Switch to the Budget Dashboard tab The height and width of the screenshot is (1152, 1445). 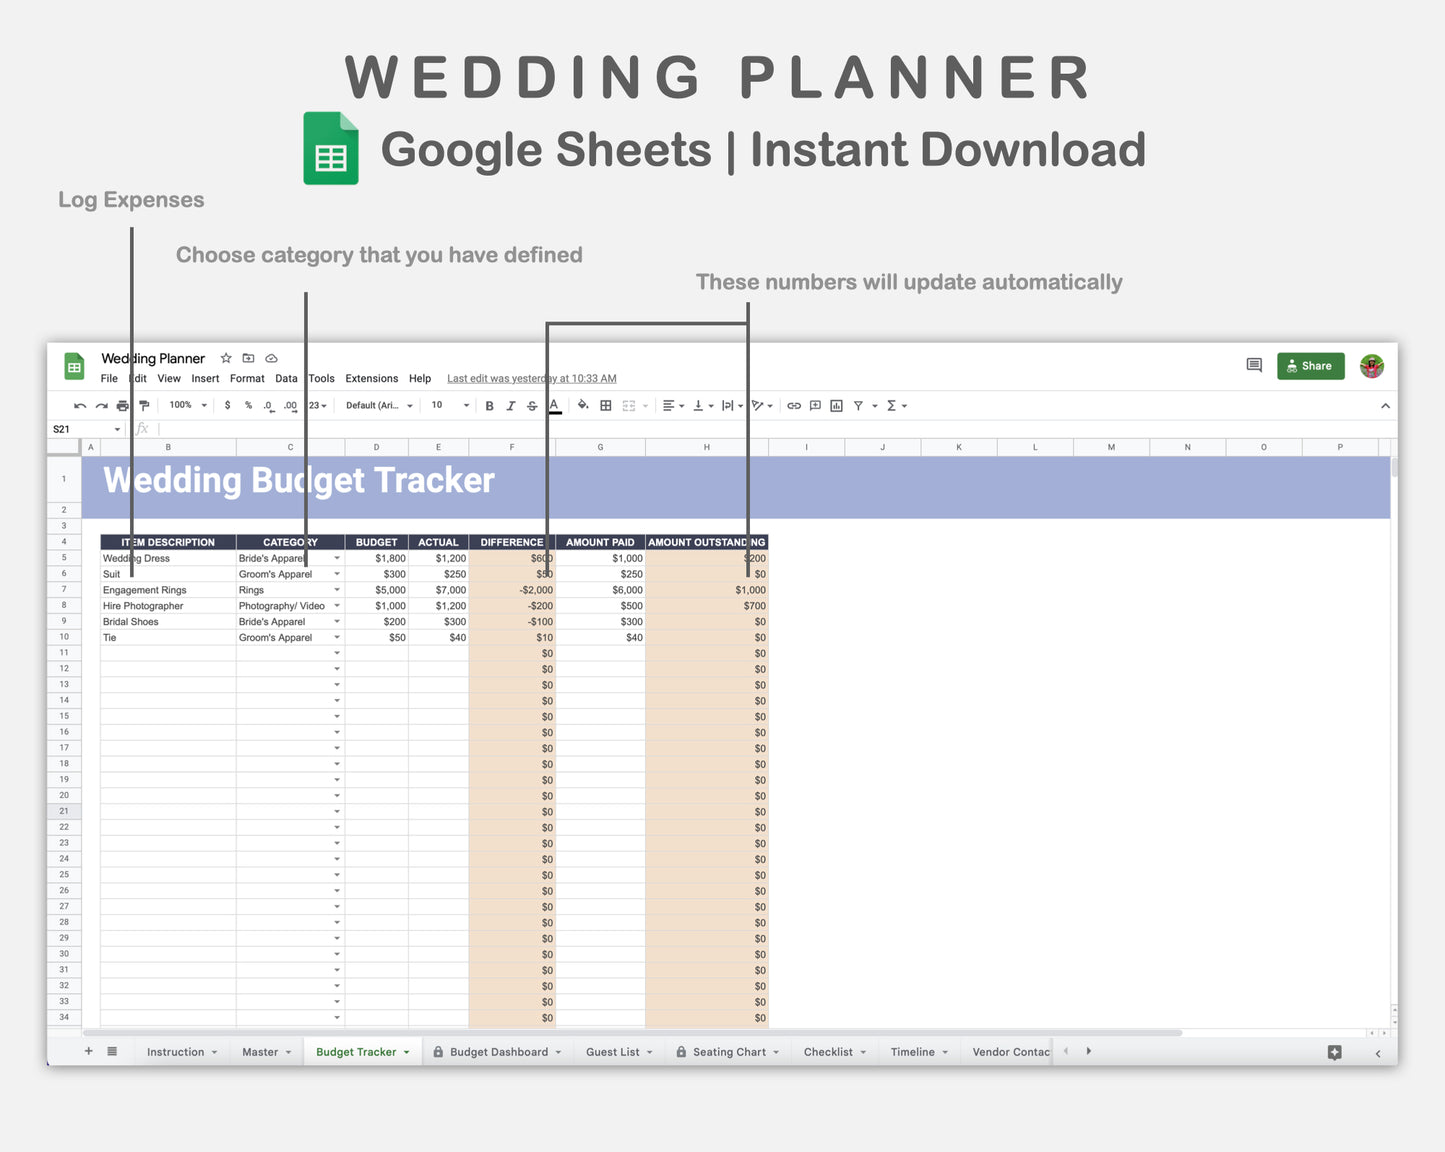[497, 1051]
